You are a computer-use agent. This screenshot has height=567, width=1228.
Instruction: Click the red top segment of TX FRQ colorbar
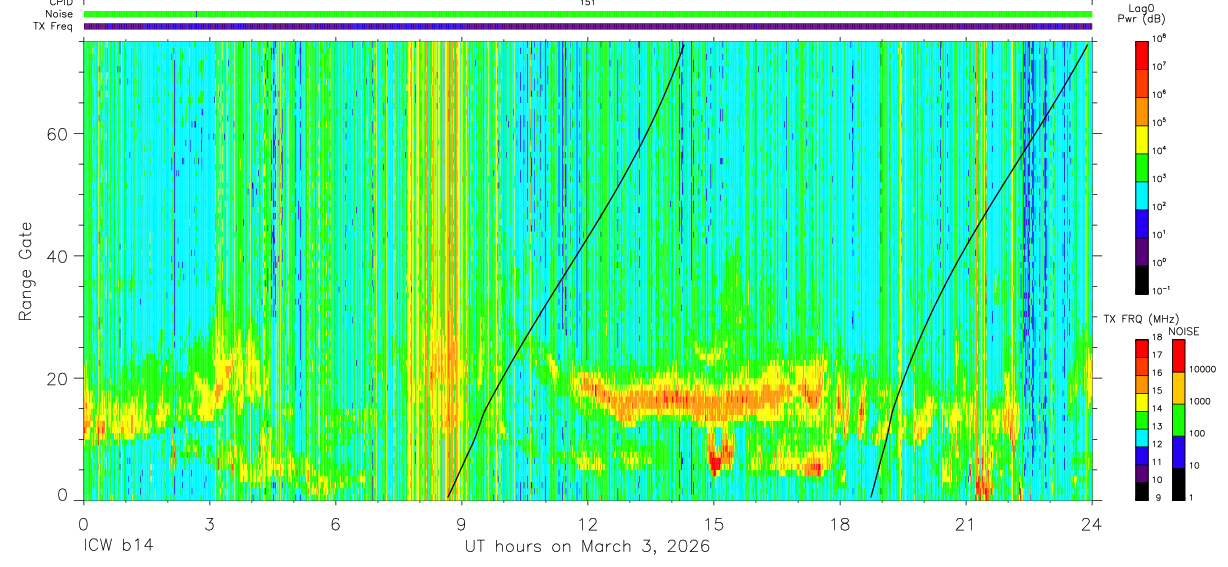pos(1142,347)
